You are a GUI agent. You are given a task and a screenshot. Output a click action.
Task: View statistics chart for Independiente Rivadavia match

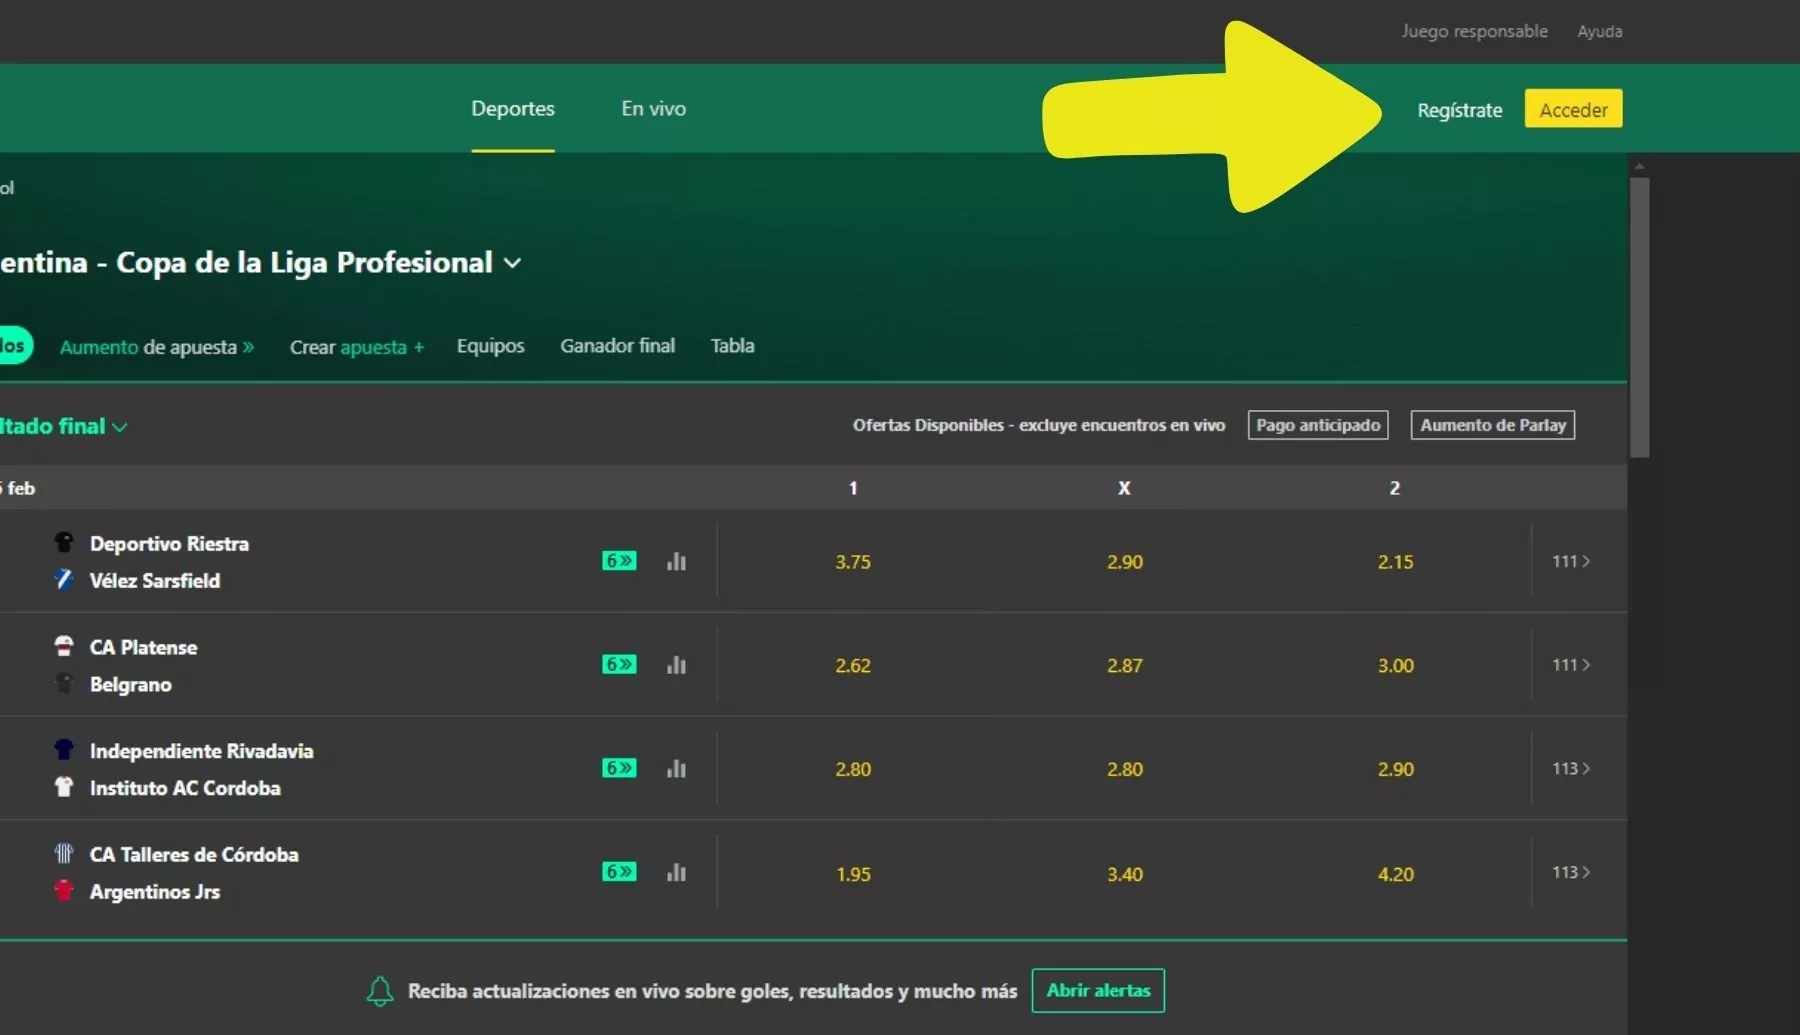[x=677, y=768]
